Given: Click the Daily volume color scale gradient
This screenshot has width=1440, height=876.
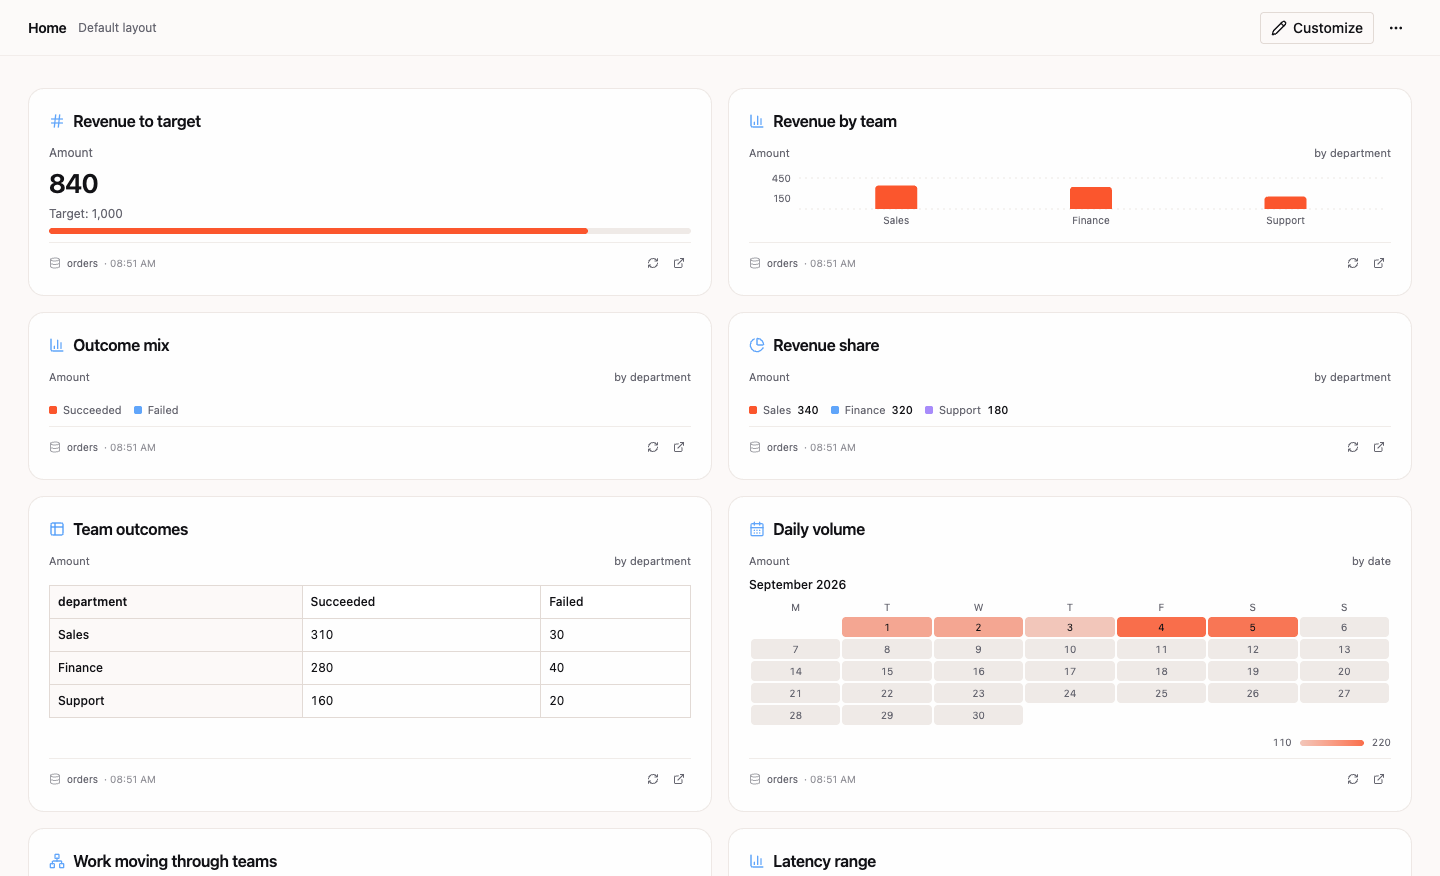Looking at the screenshot, I should pos(1332,743).
